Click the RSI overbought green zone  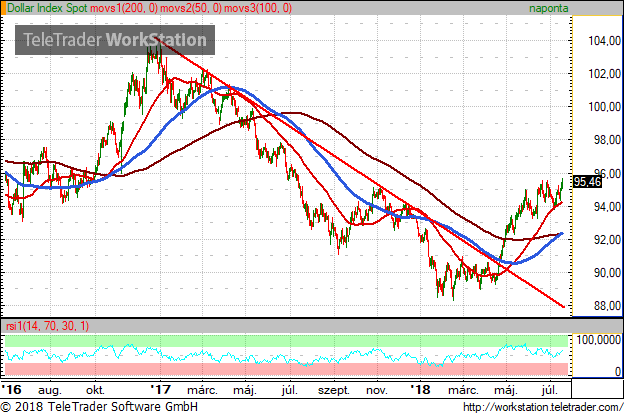click(287, 341)
